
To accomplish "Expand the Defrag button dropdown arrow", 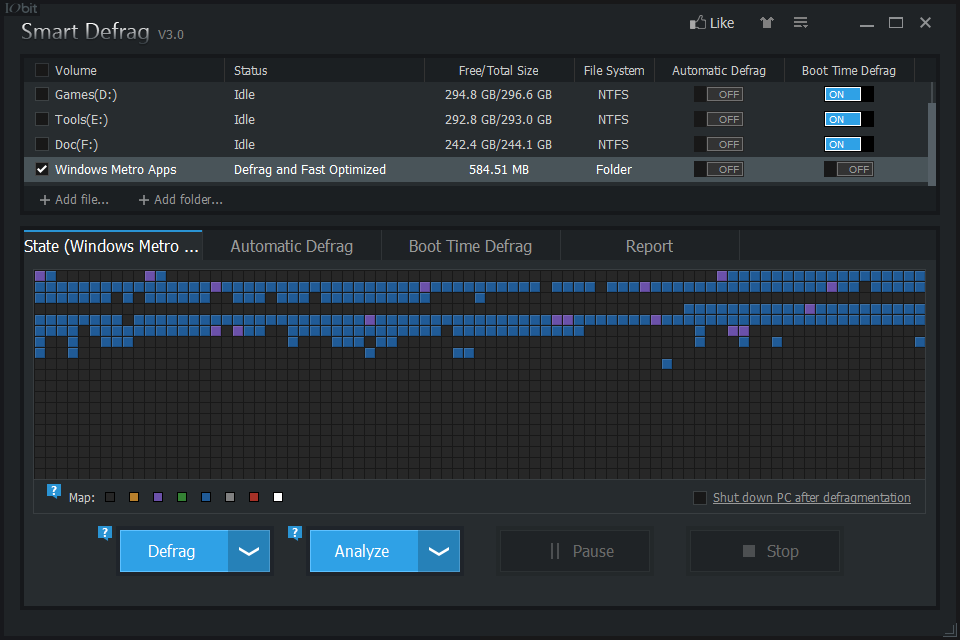I will coord(249,551).
